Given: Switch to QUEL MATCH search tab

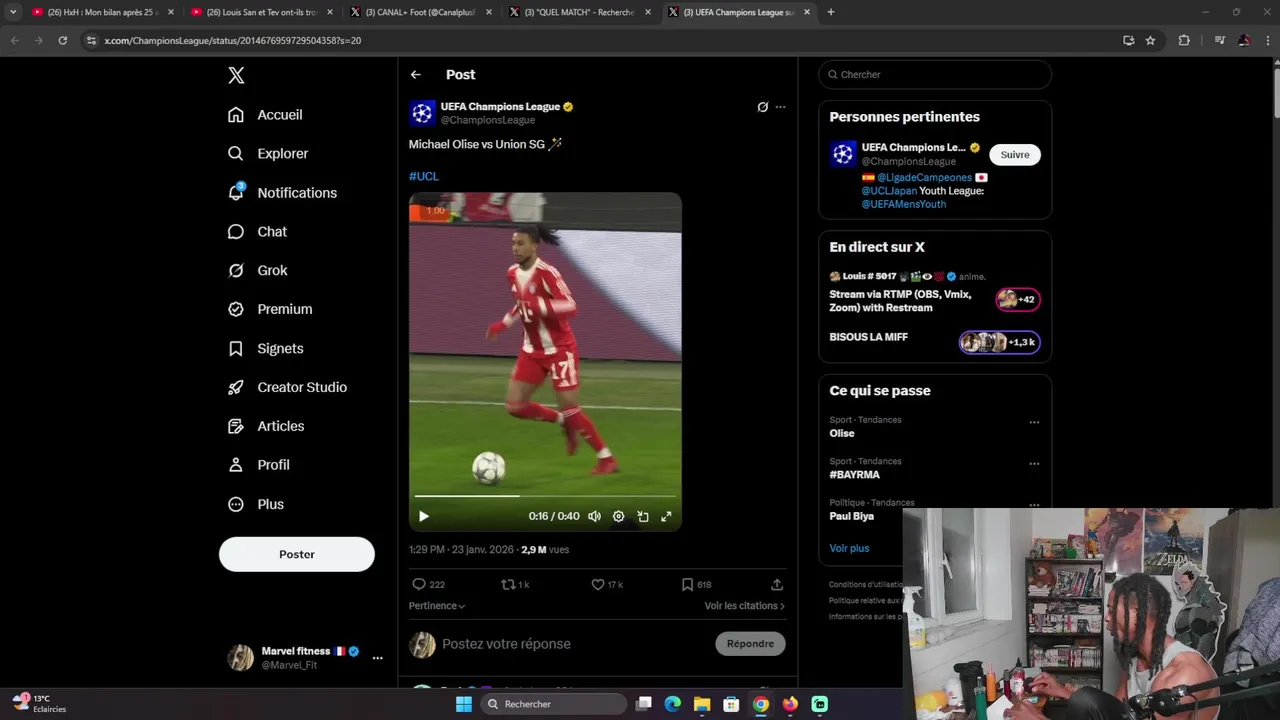Looking at the screenshot, I should click(580, 12).
